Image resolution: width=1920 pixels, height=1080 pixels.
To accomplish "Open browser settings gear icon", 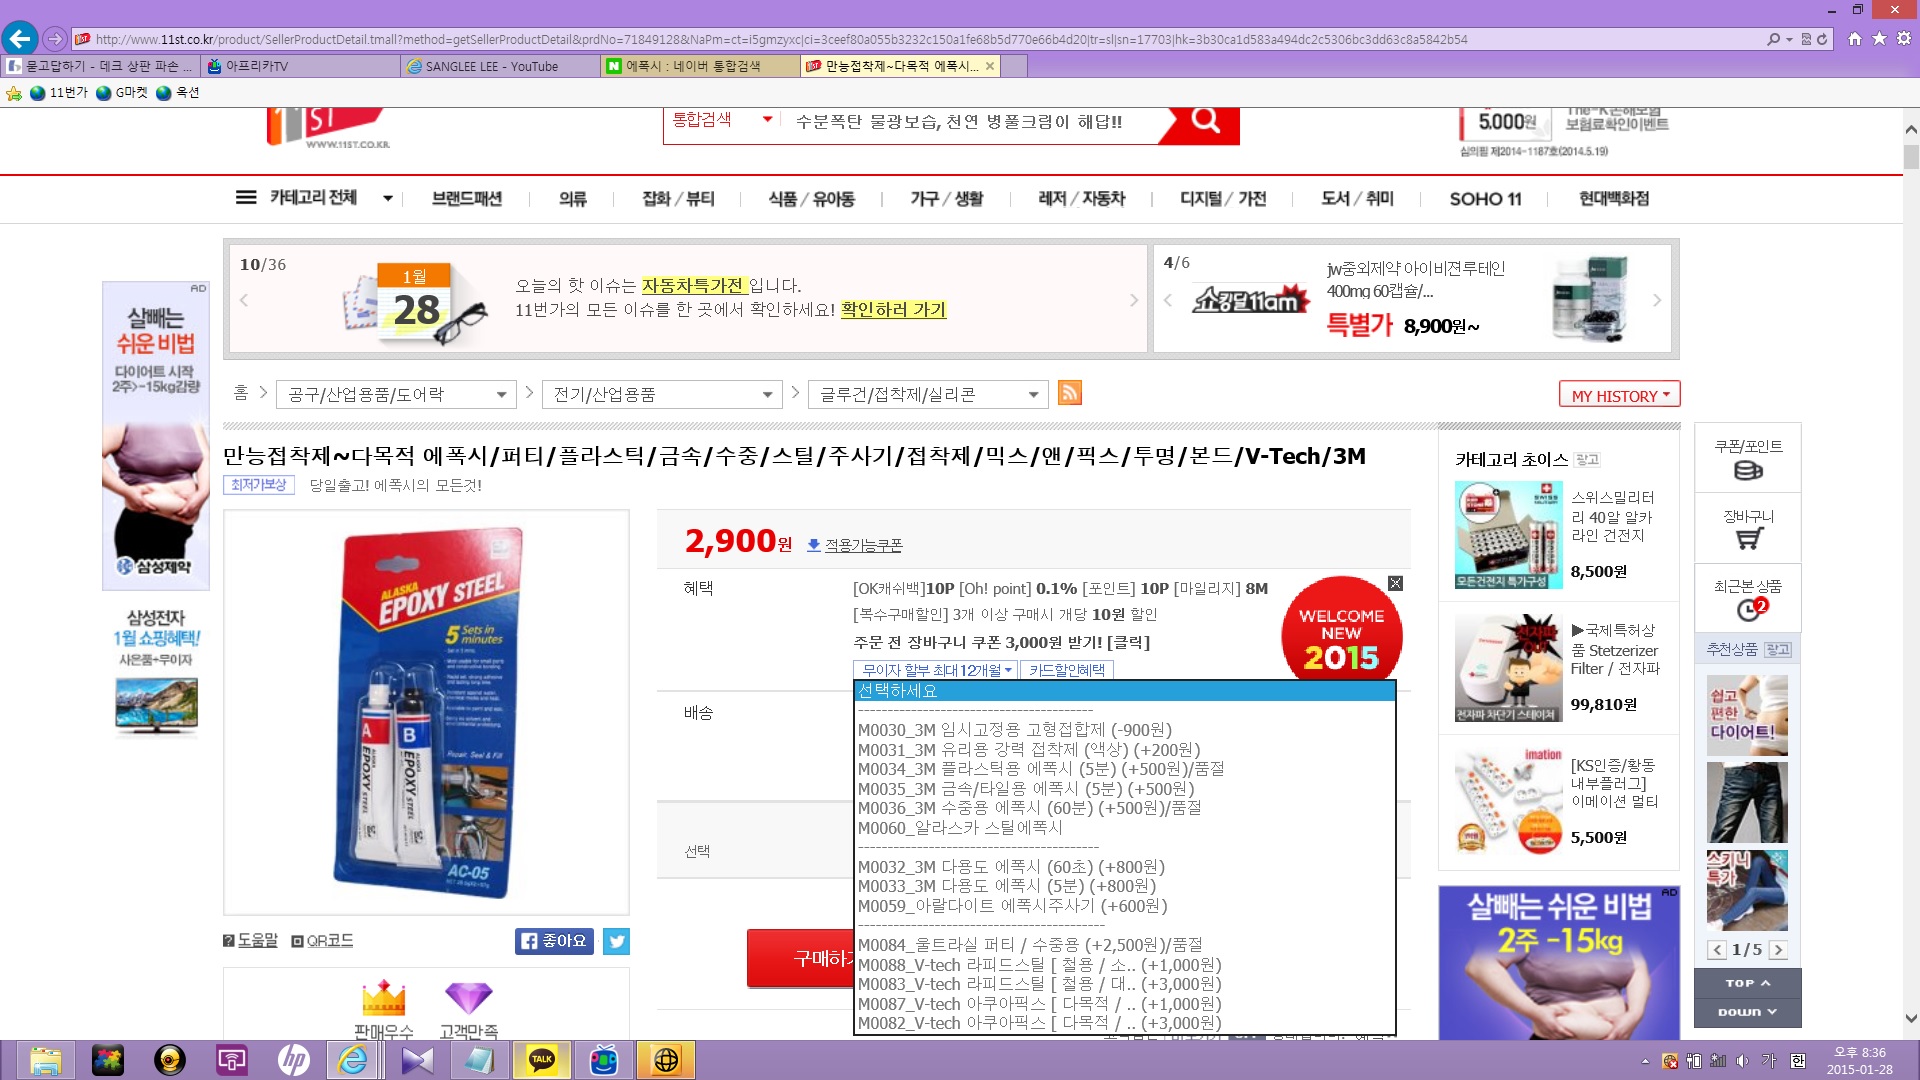I will pos(1904,39).
